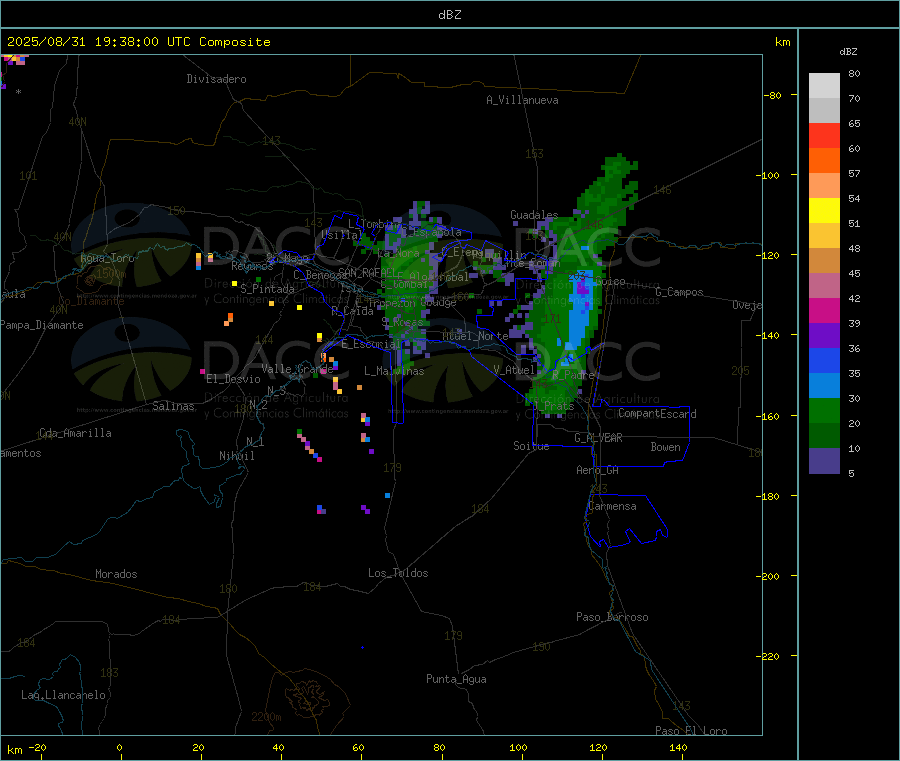Click the Bowen map label
The width and height of the screenshot is (900, 761).
coord(666,447)
